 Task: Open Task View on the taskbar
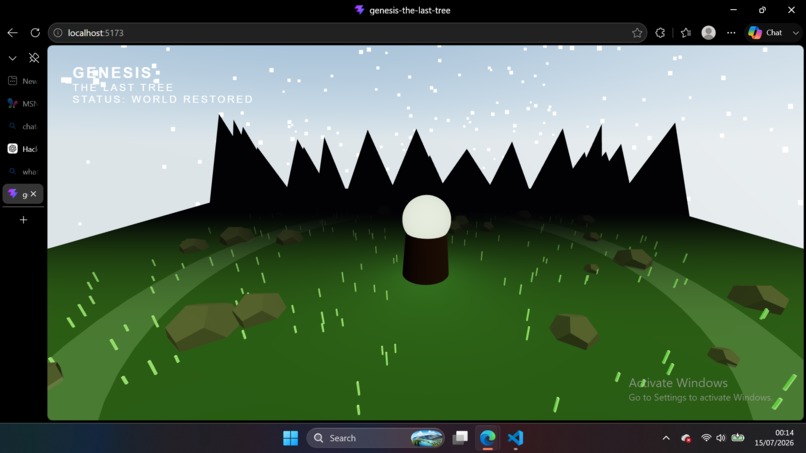[x=460, y=438]
